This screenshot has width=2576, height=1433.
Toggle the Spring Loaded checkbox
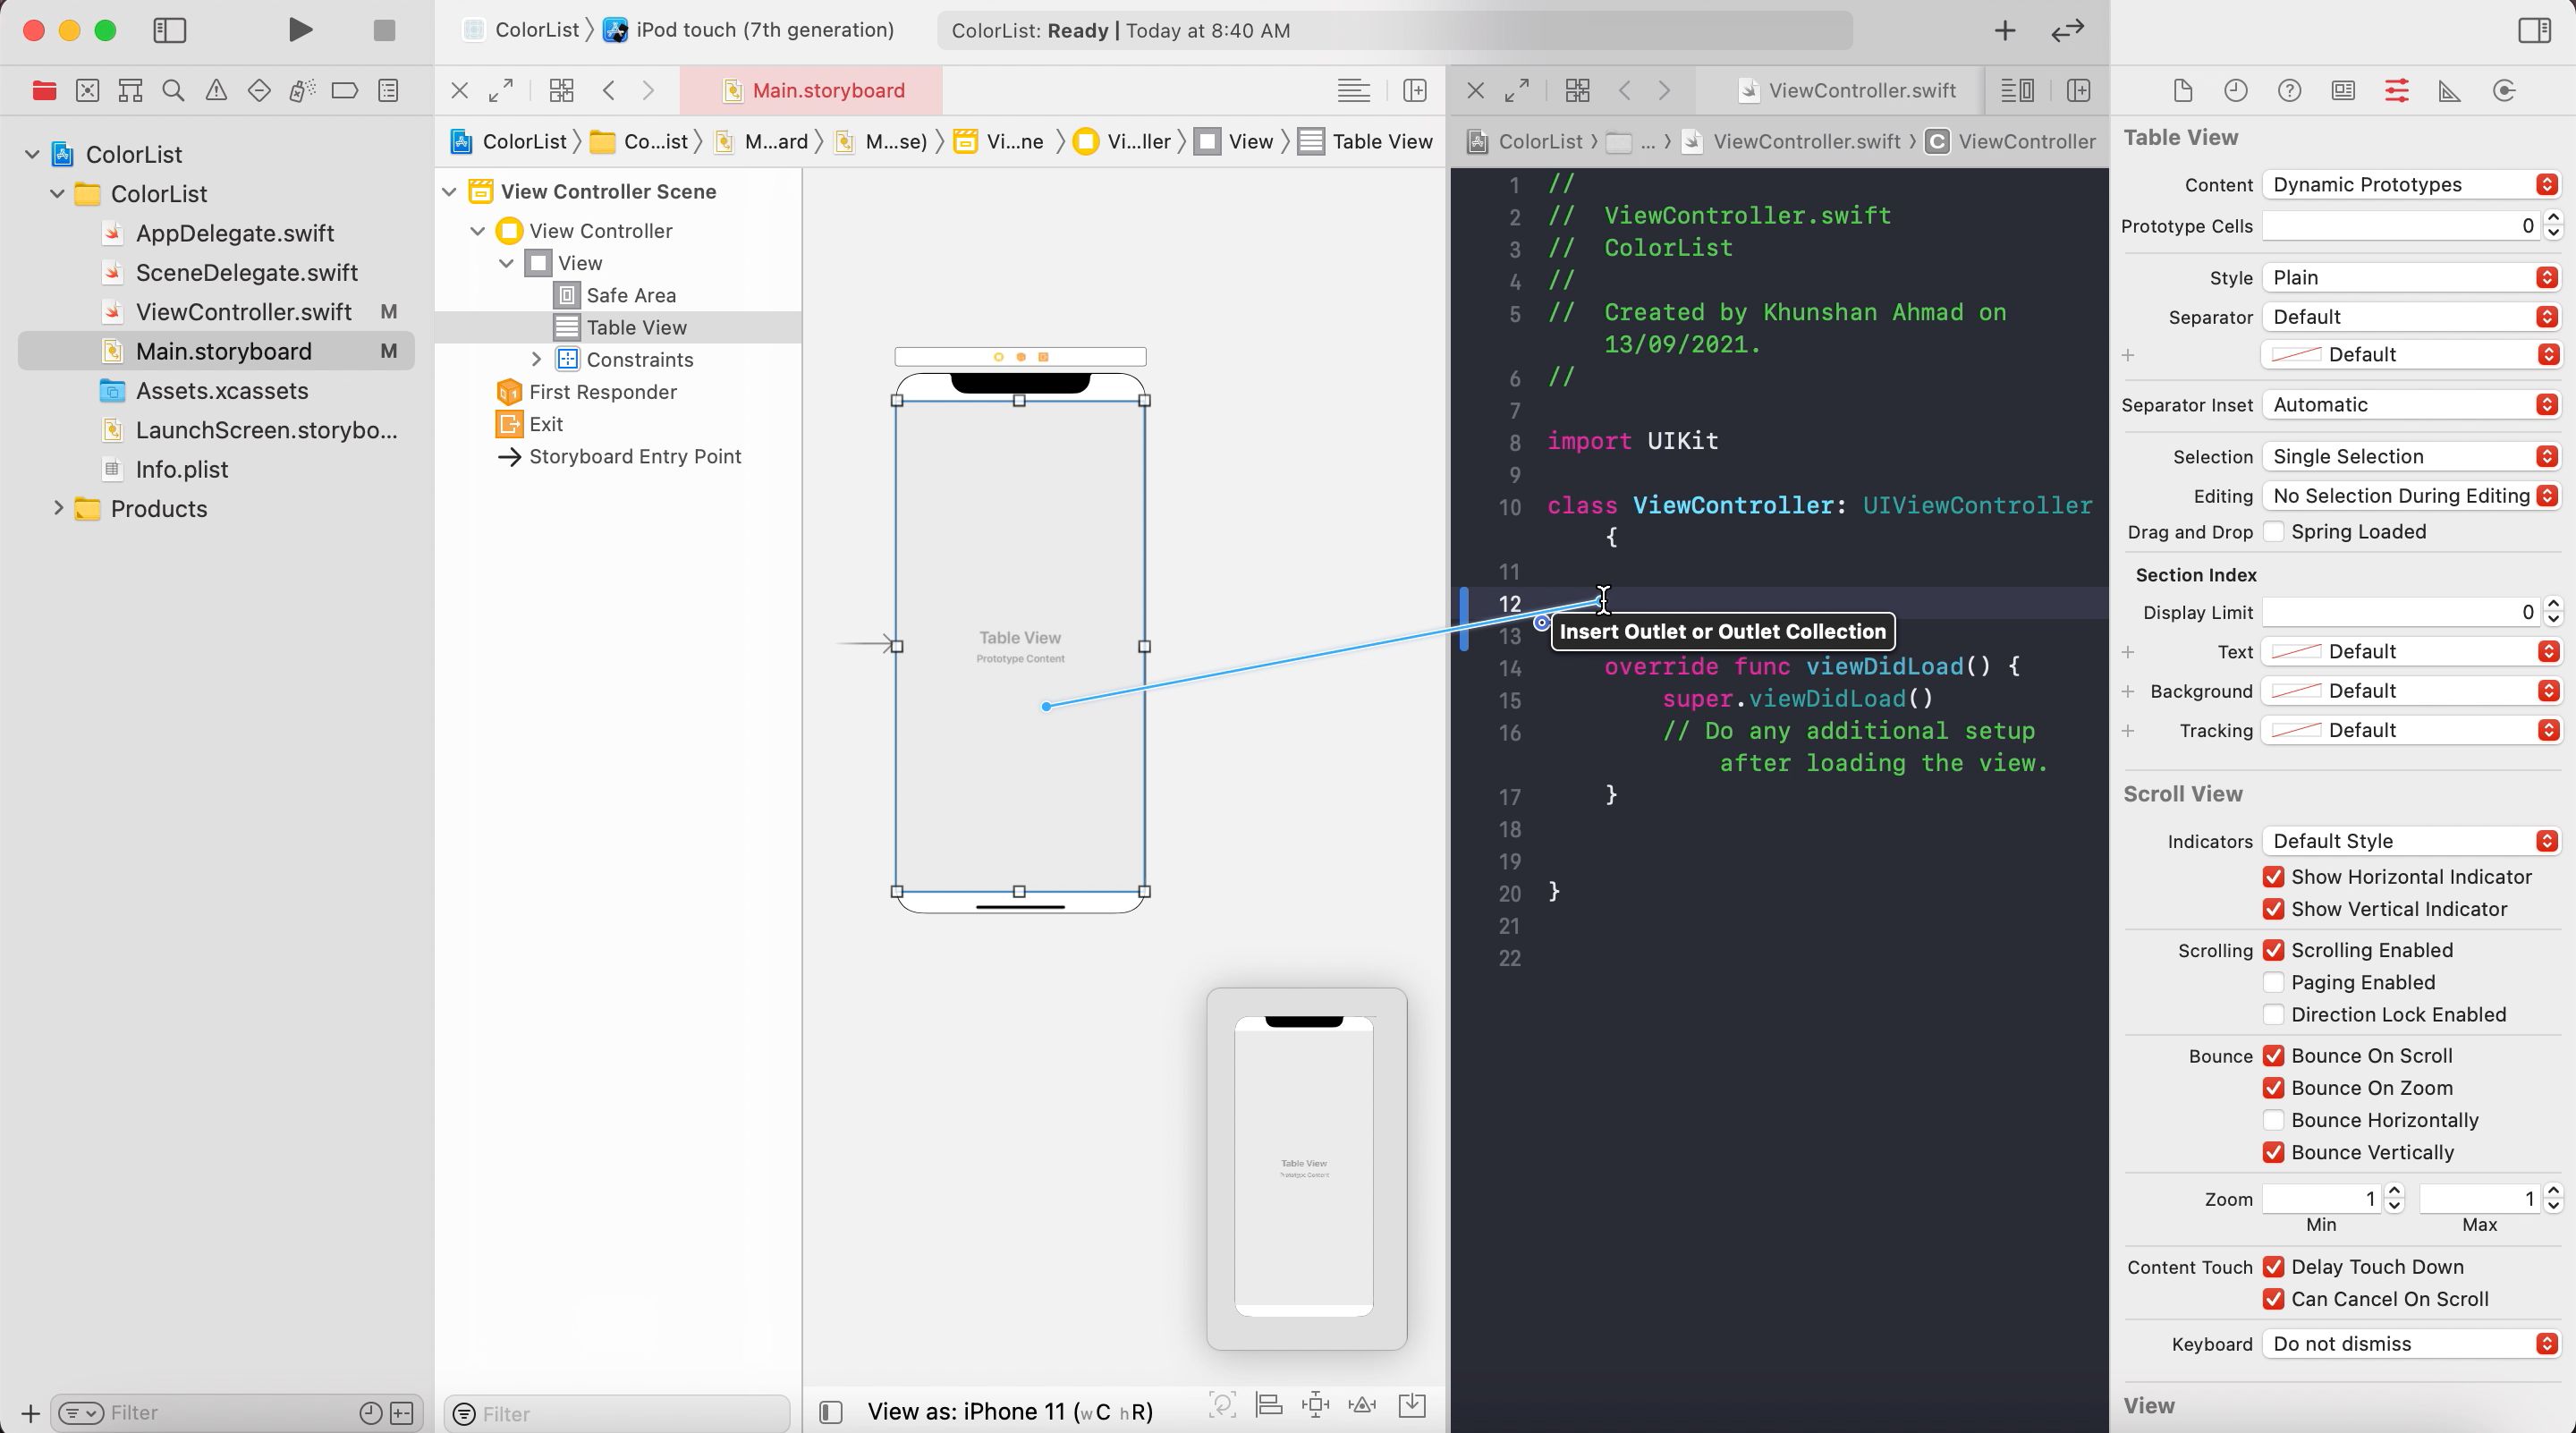pyautogui.click(x=2273, y=532)
